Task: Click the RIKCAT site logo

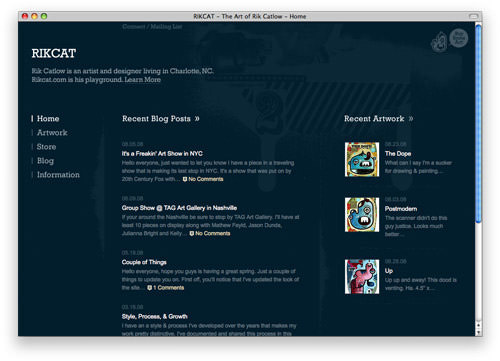Action: pyautogui.click(x=54, y=53)
